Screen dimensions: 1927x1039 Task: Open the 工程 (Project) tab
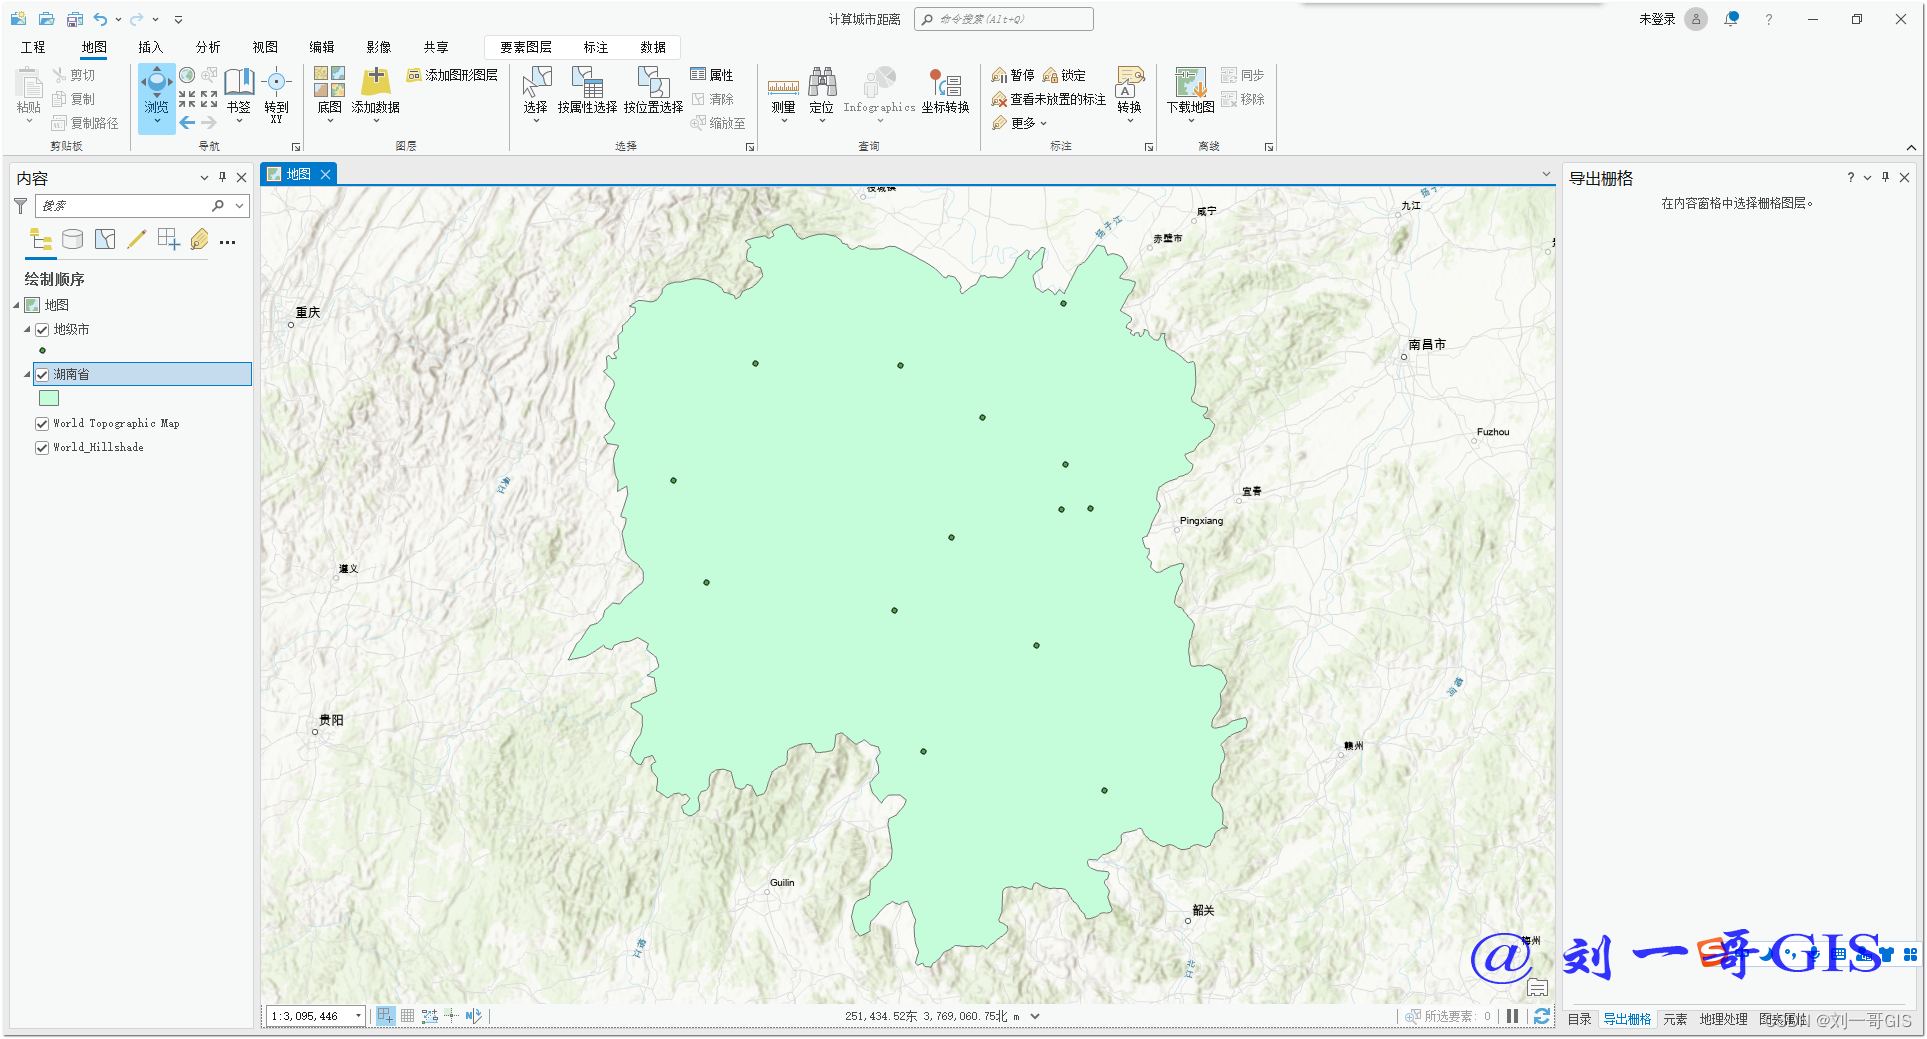(33, 47)
